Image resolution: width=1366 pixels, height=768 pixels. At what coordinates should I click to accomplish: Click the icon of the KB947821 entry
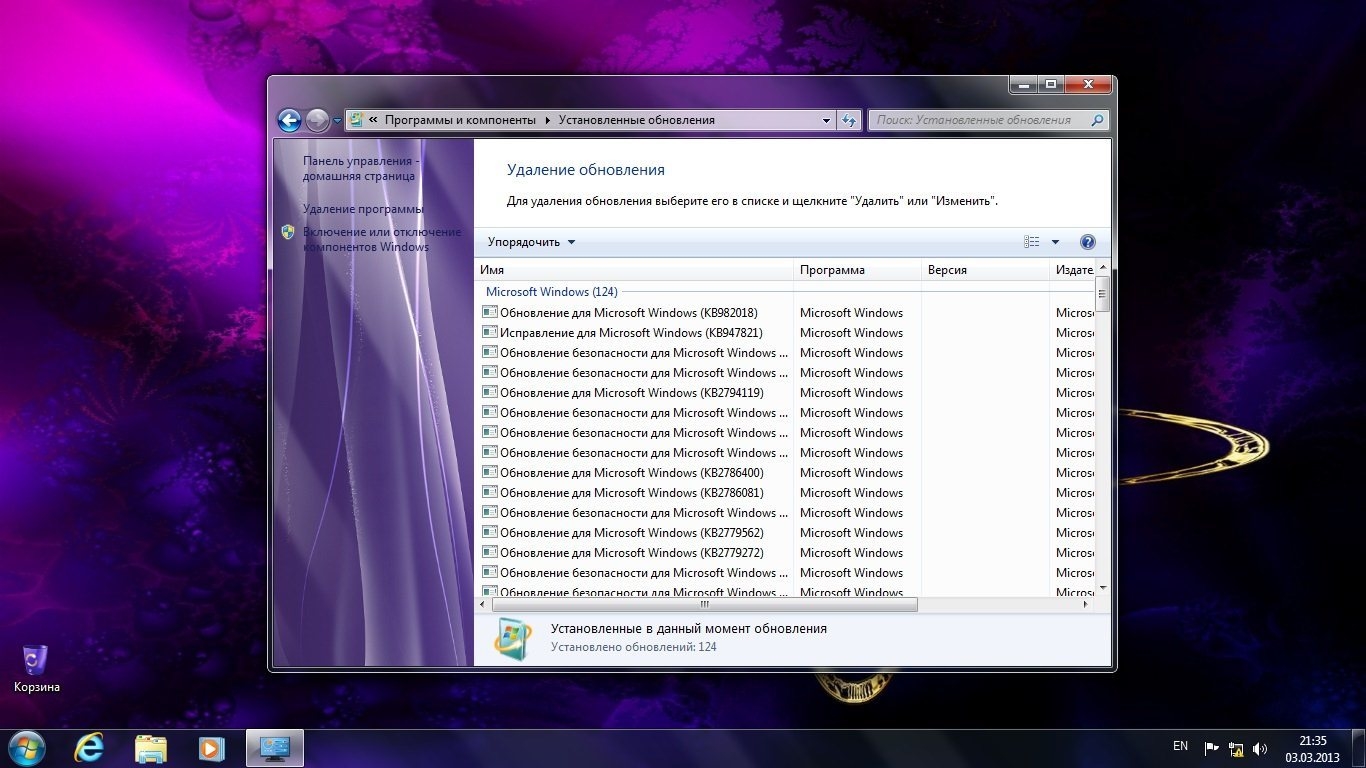click(489, 332)
